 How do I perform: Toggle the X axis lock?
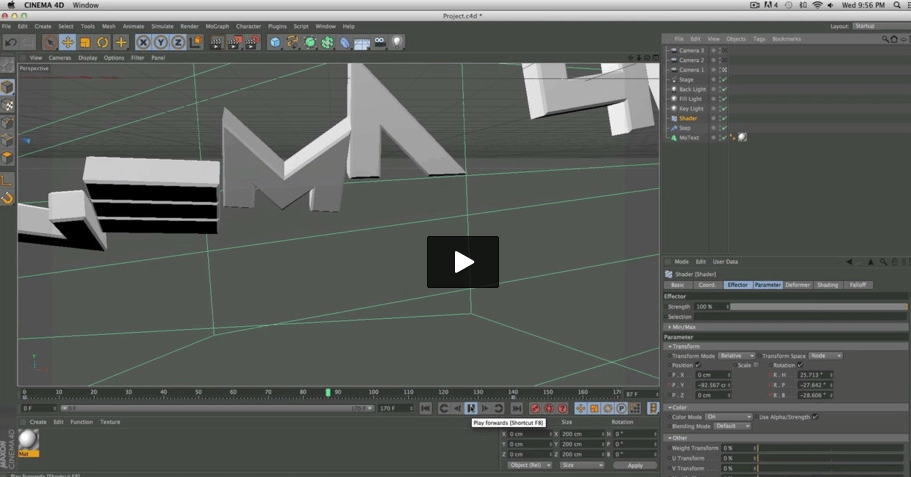[x=143, y=42]
